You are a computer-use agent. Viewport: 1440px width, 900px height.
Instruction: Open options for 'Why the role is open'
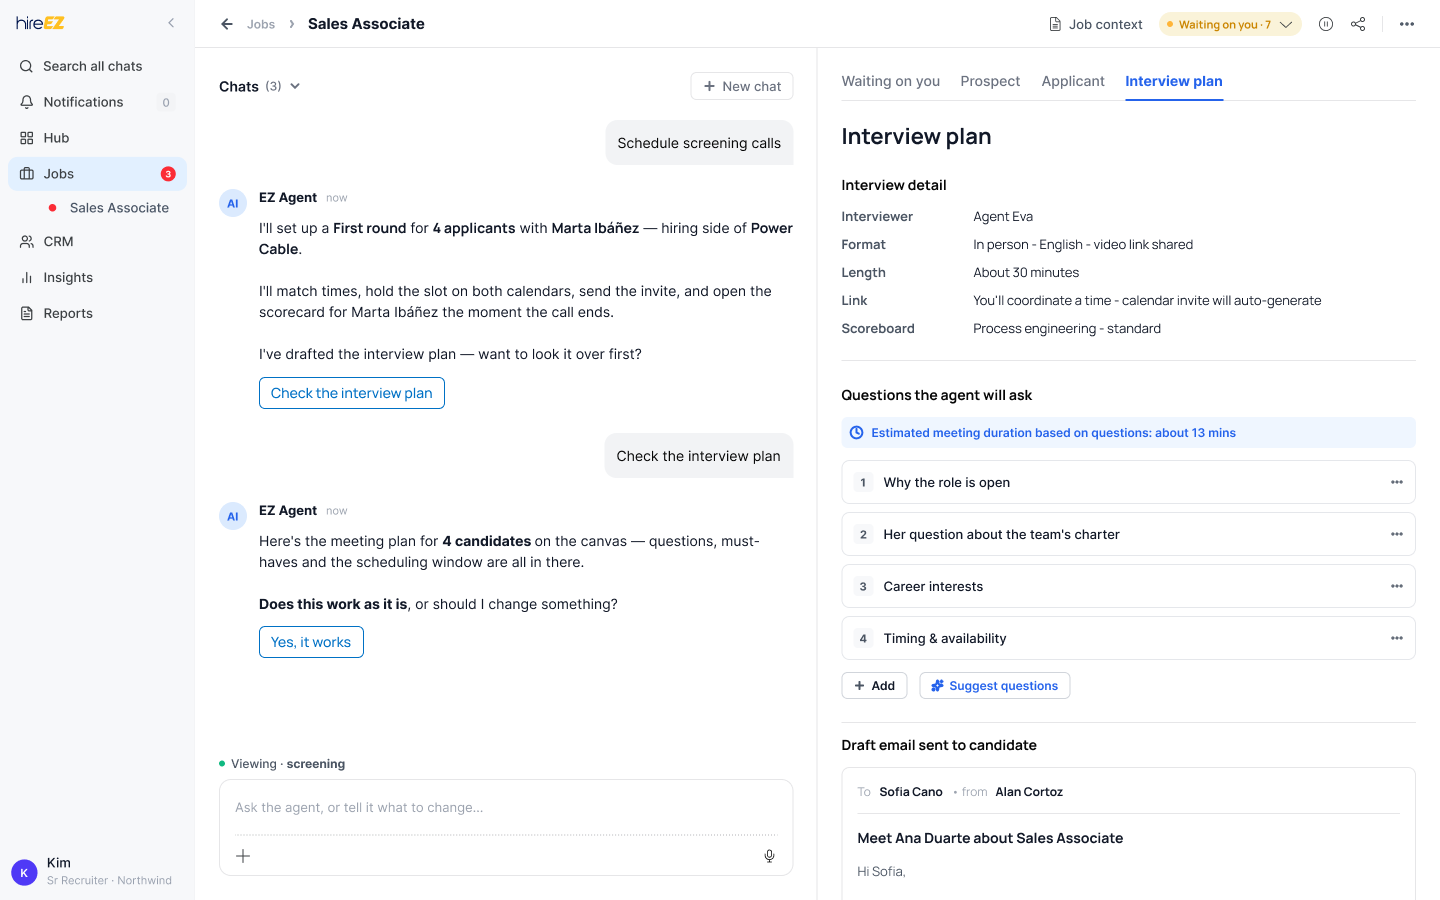pos(1397,482)
